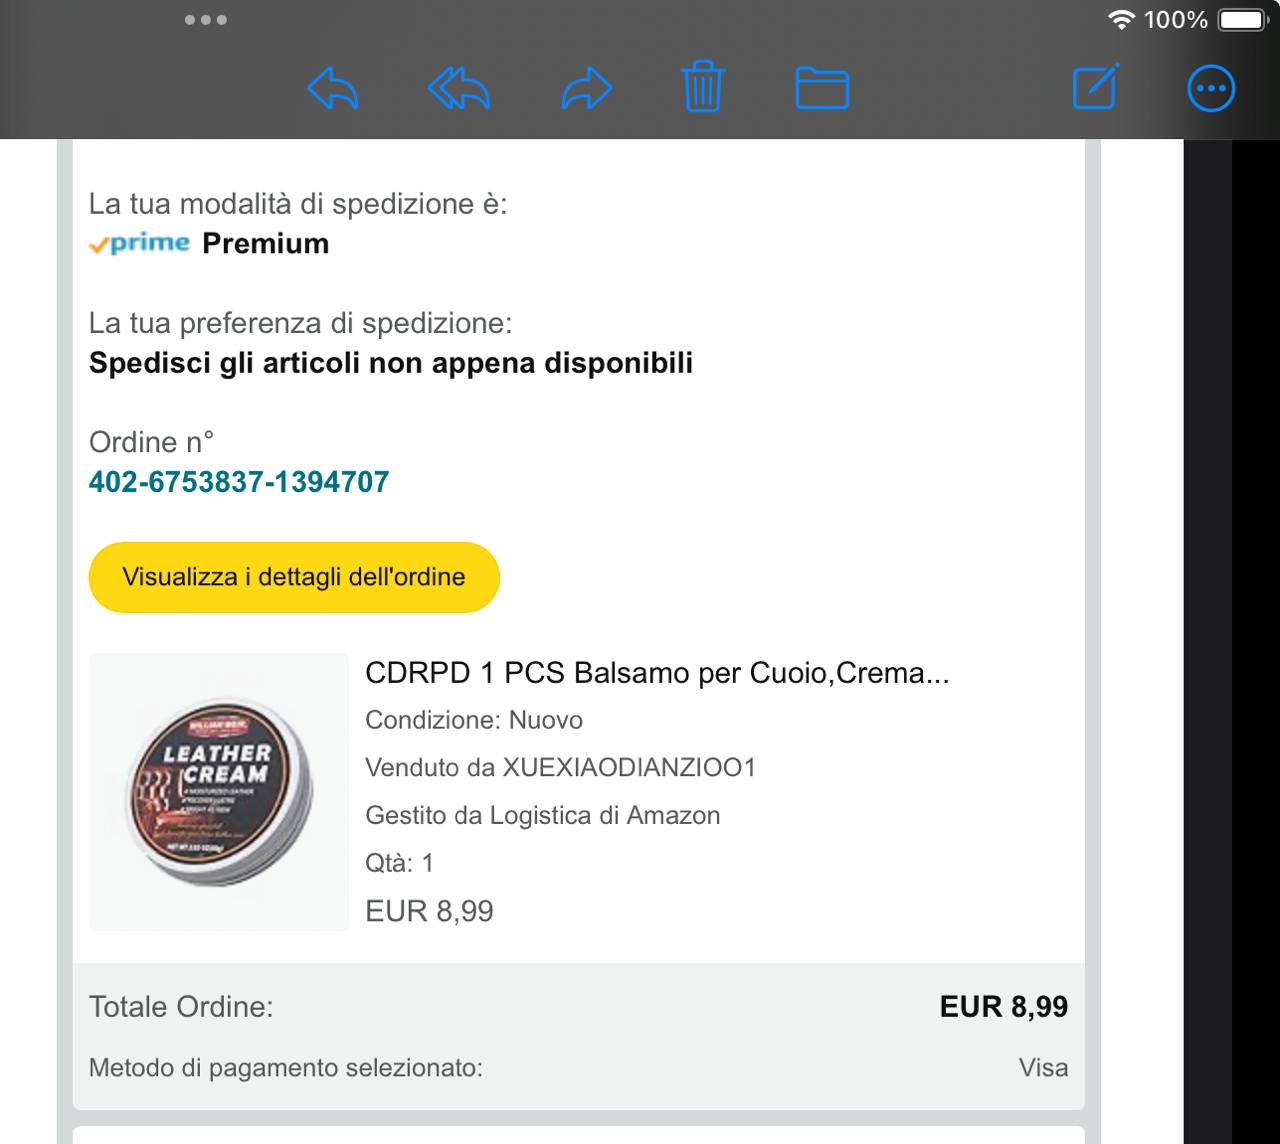Delete this email with the trash icon
This screenshot has height=1144, width=1280.
click(x=703, y=87)
